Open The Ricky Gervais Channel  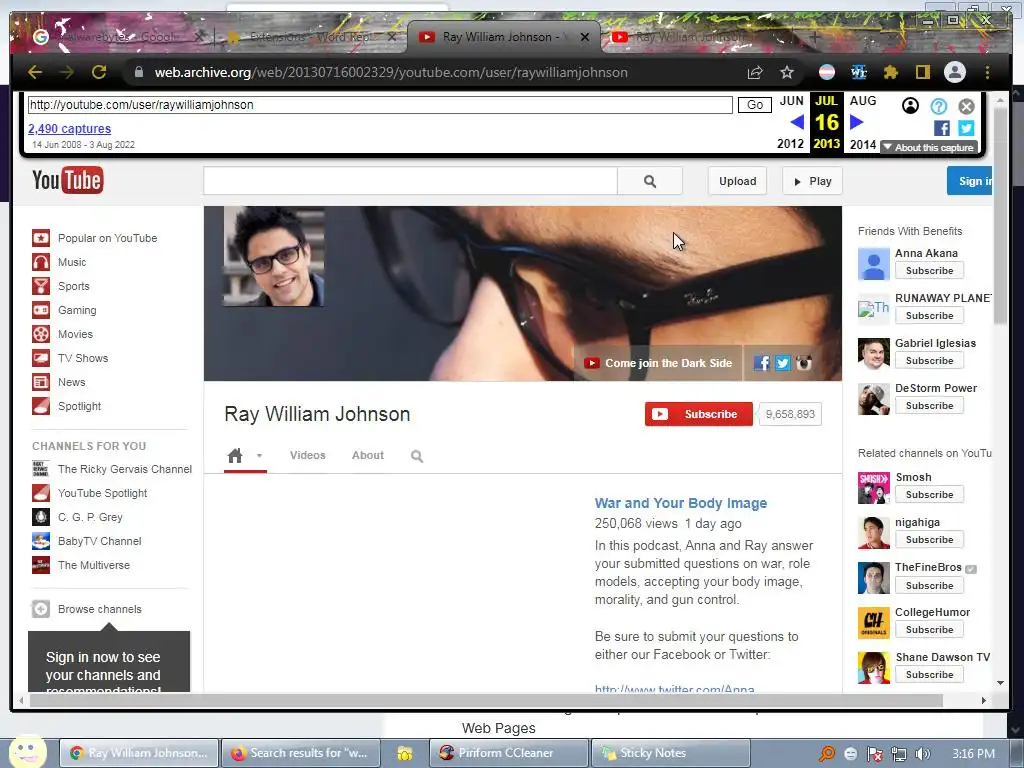112,469
